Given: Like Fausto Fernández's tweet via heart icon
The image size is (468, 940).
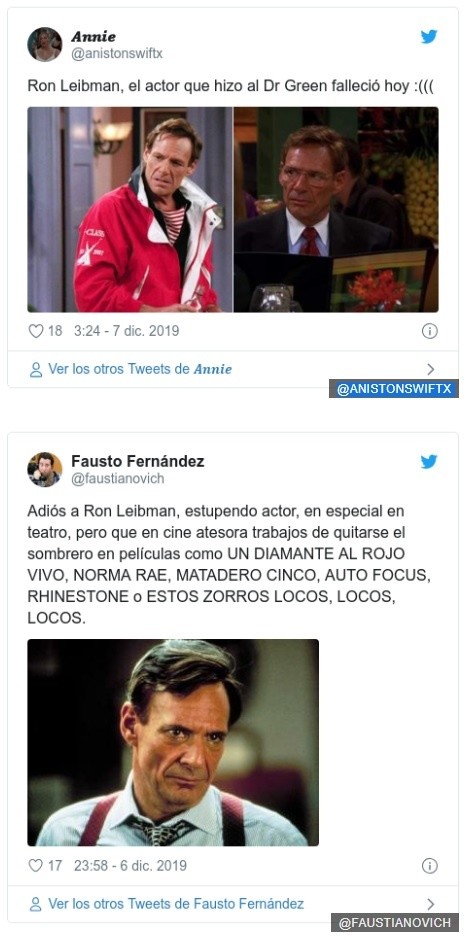Looking at the screenshot, I should (36, 866).
